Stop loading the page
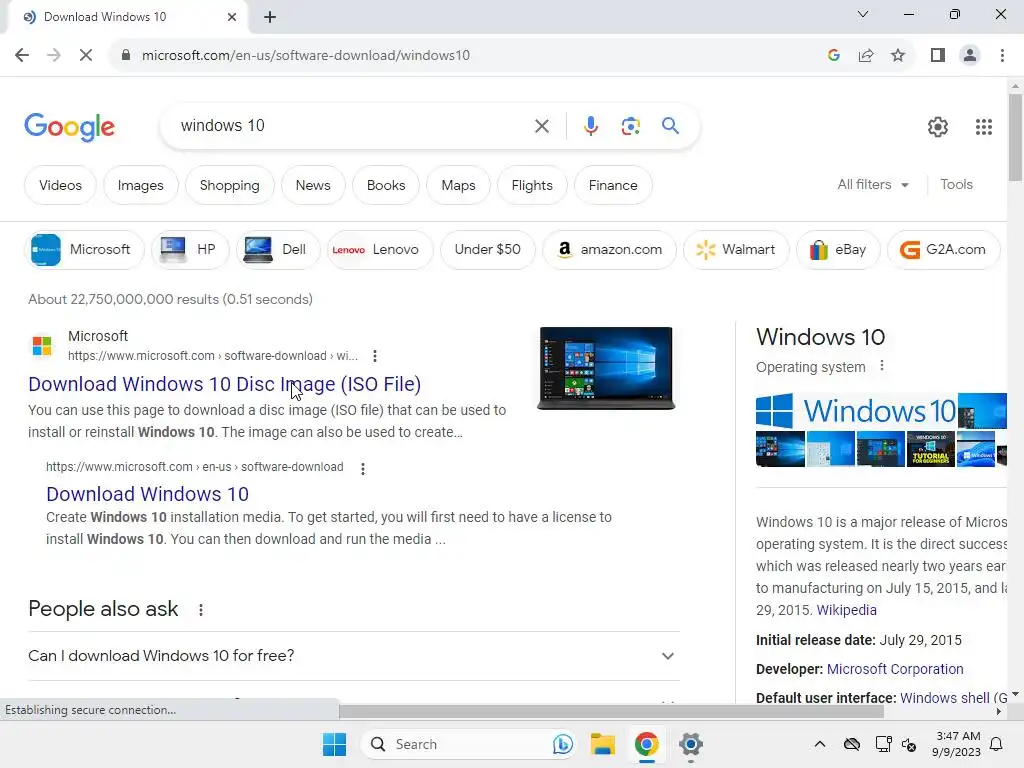 [x=86, y=56]
